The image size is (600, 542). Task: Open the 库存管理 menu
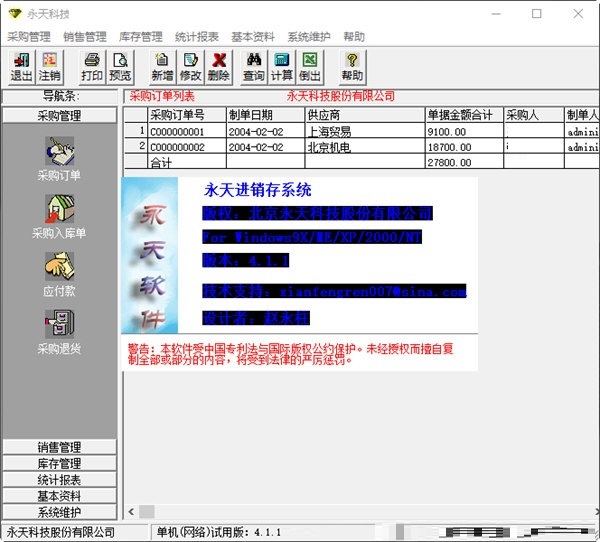click(x=141, y=37)
